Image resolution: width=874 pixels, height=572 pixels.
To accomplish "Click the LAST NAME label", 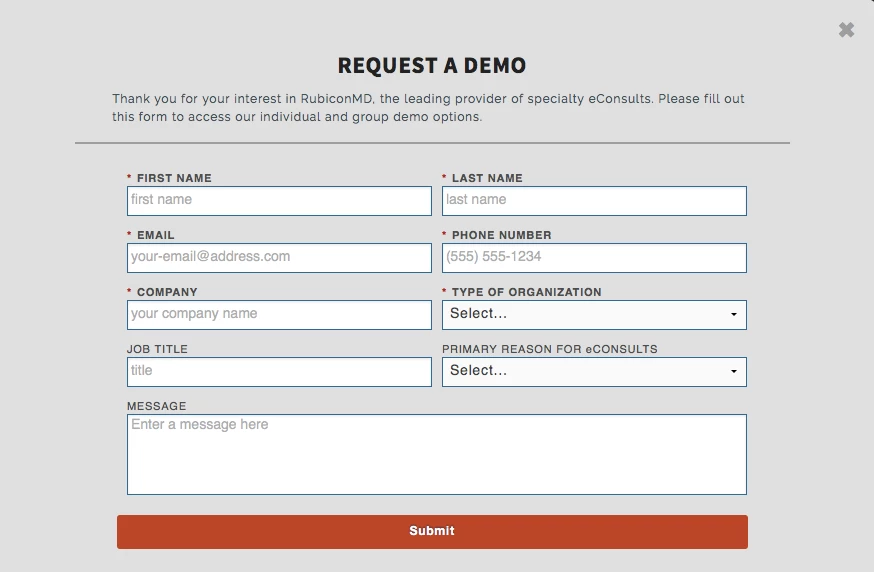I will 487,178.
